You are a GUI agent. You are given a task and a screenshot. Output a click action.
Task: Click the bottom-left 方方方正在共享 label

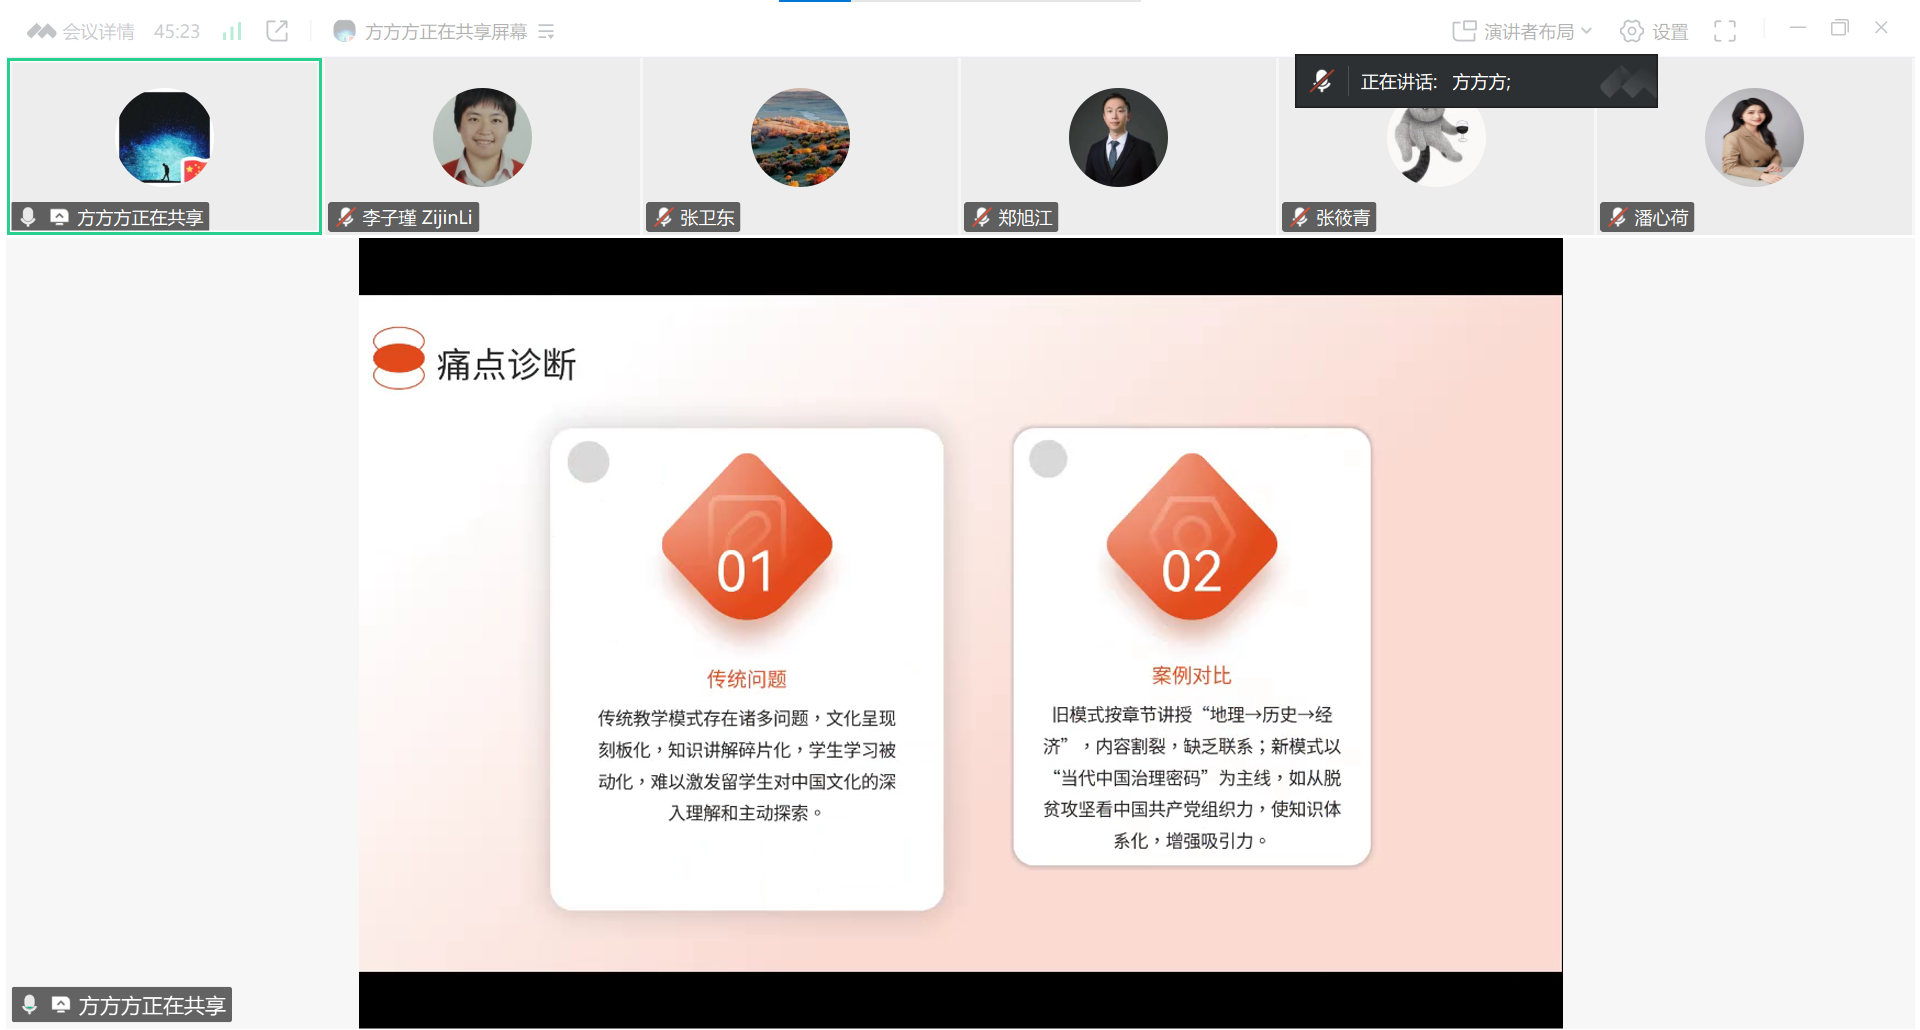pyautogui.click(x=122, y=1005)
